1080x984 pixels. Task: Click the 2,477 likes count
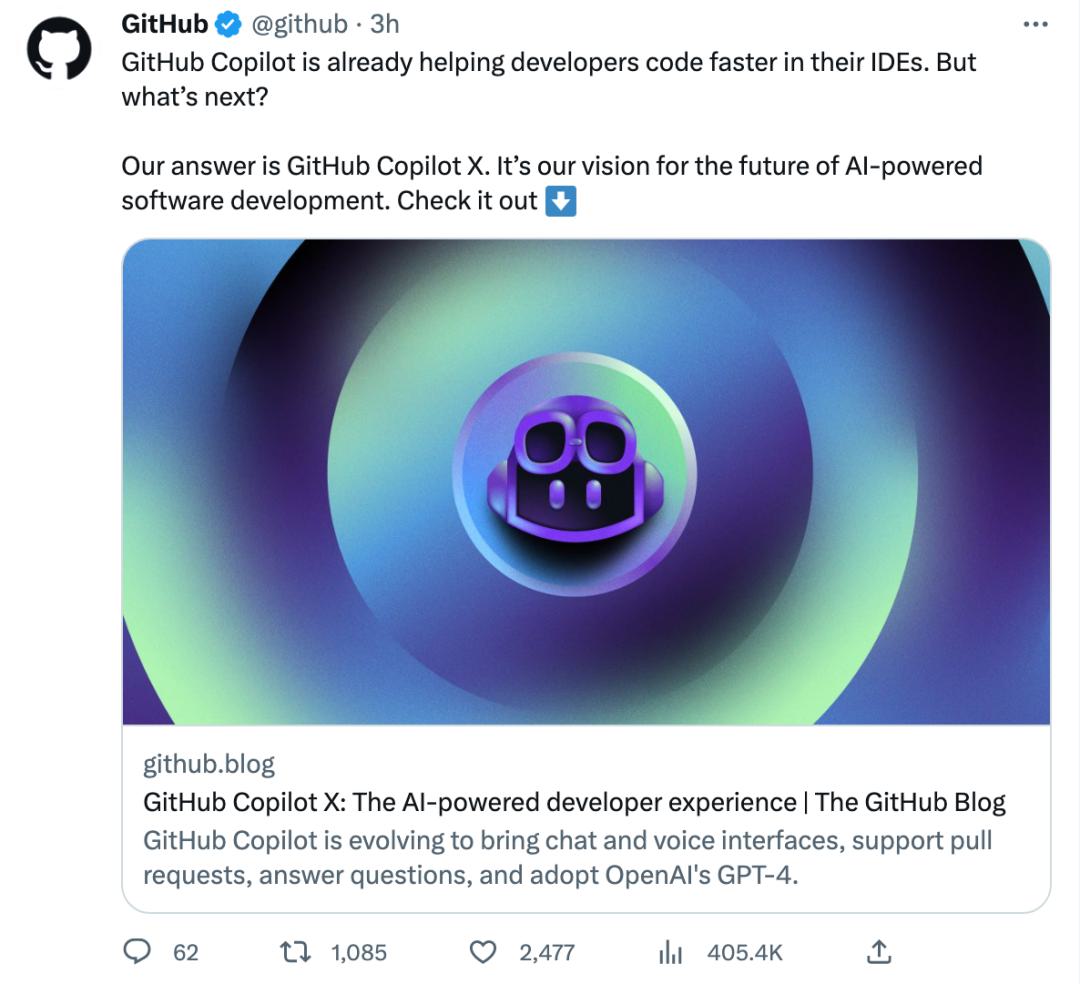tap(547, 952)
